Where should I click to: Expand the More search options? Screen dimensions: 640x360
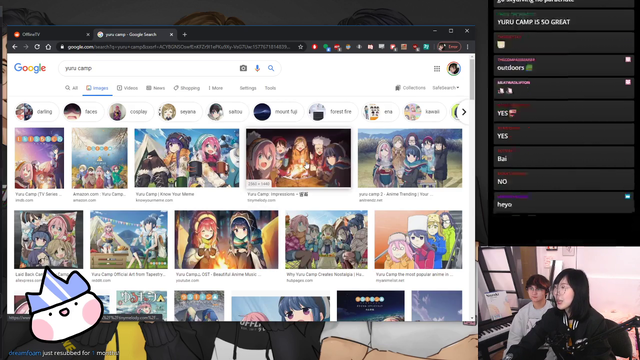(x=216, y=88)
